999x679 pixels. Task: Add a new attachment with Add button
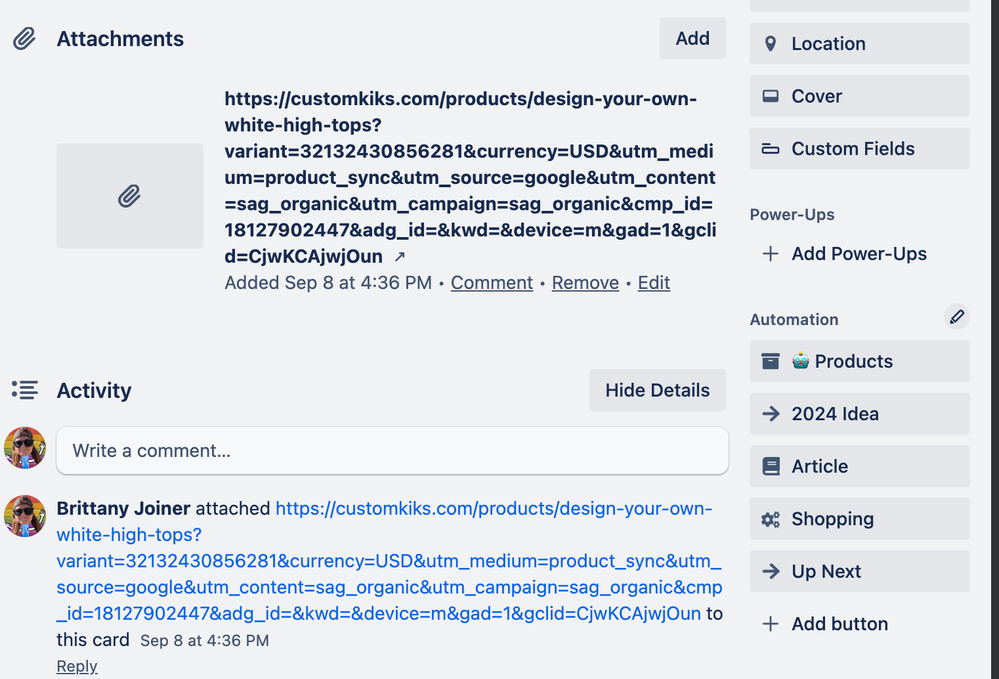tap(692, 38)
